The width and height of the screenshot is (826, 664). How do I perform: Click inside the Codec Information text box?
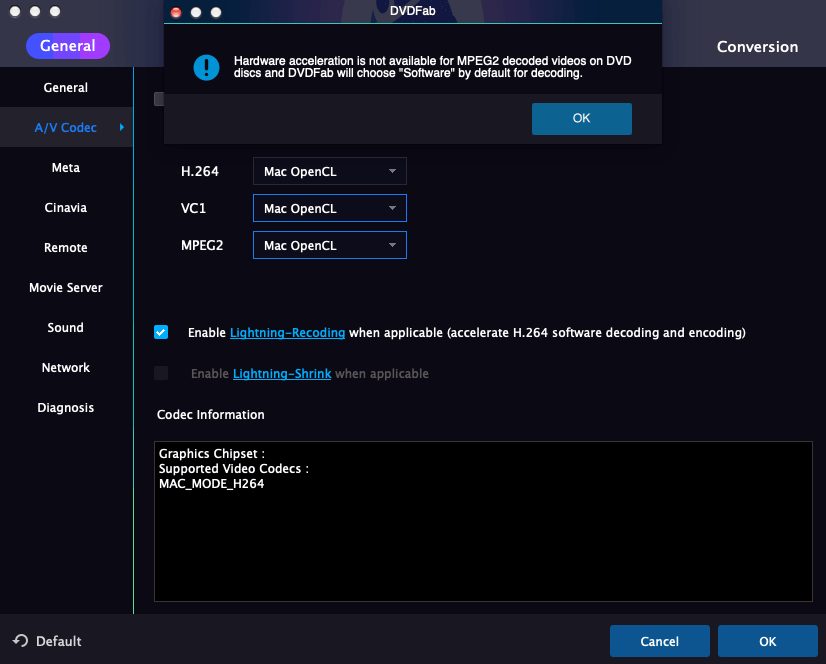(483, 521)
